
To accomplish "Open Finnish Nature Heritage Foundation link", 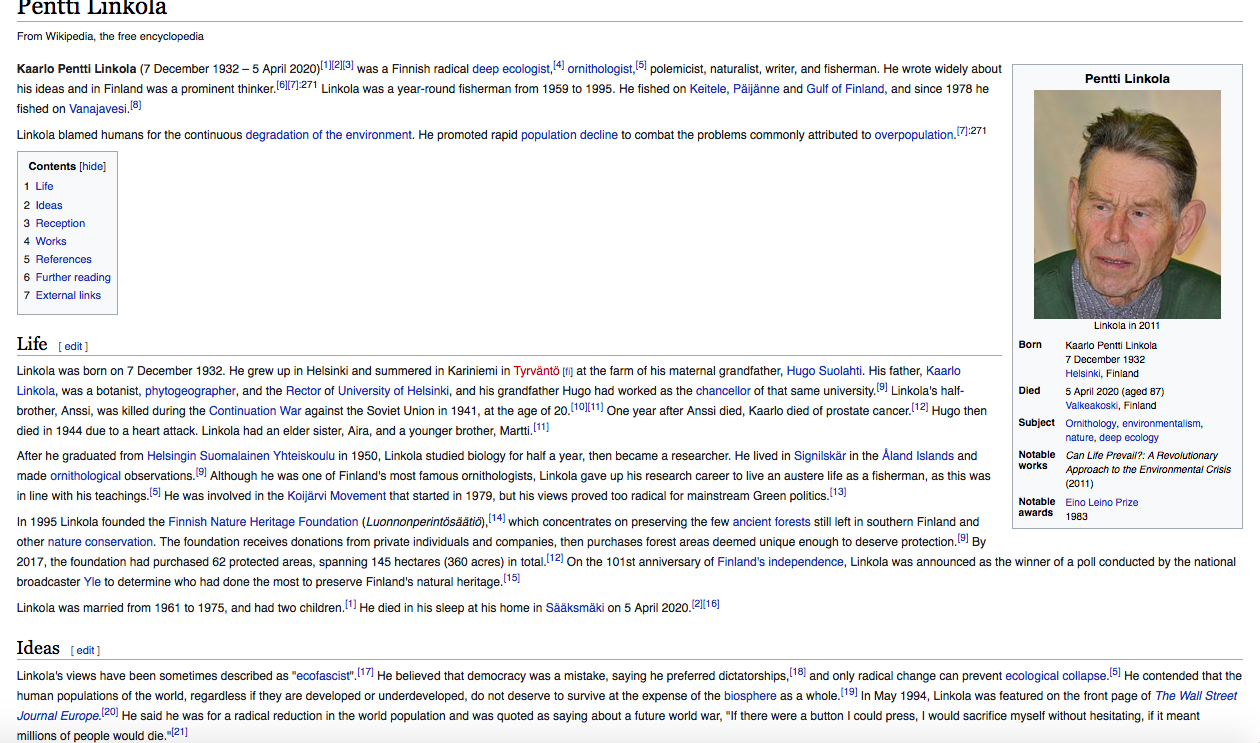I will coord(263,522).
